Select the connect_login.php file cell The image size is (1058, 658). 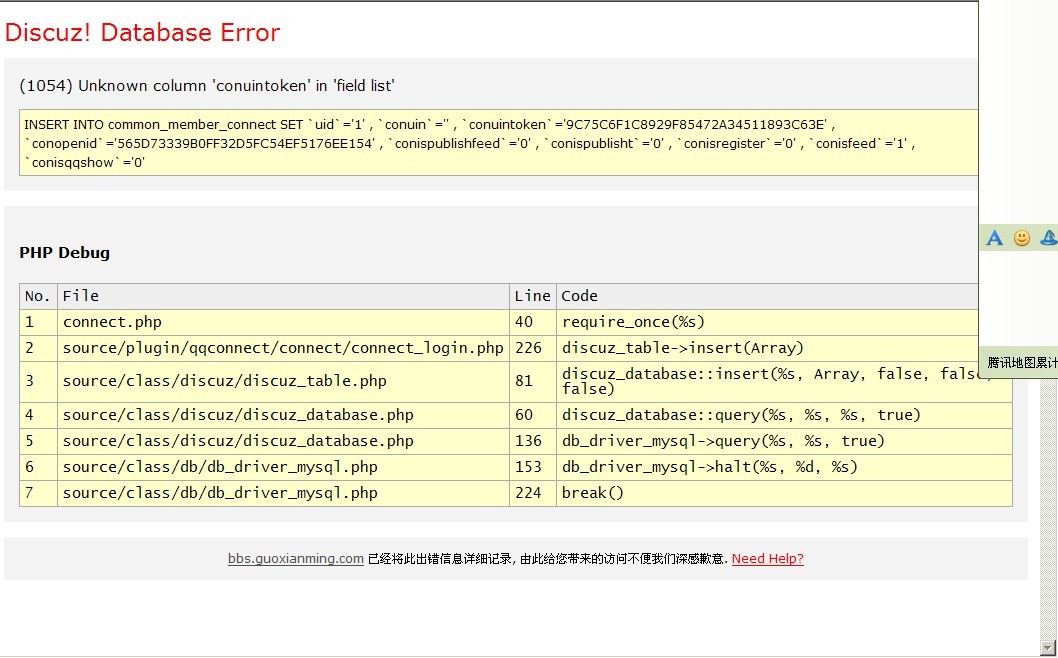pyautogui.click(x=283, y=348)
